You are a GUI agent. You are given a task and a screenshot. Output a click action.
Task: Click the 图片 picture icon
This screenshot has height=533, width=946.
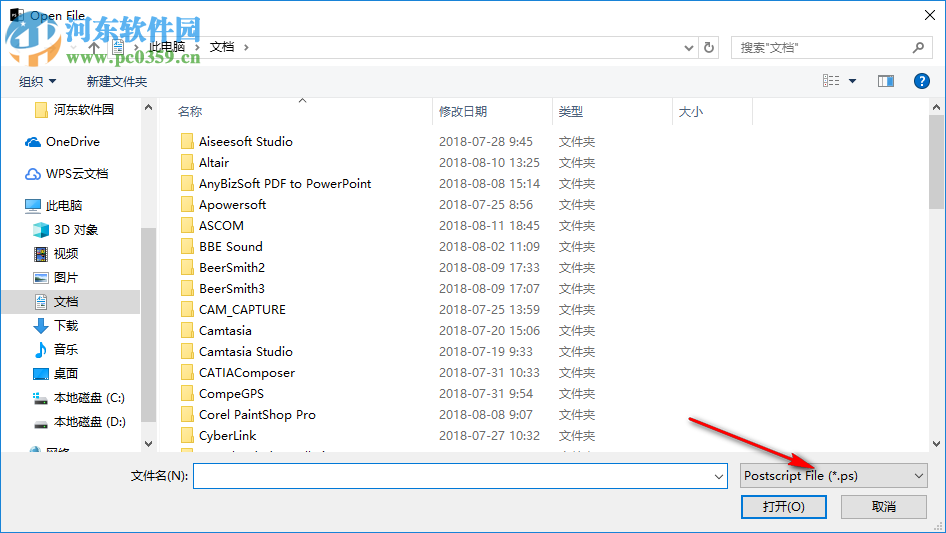pos(40,278)
